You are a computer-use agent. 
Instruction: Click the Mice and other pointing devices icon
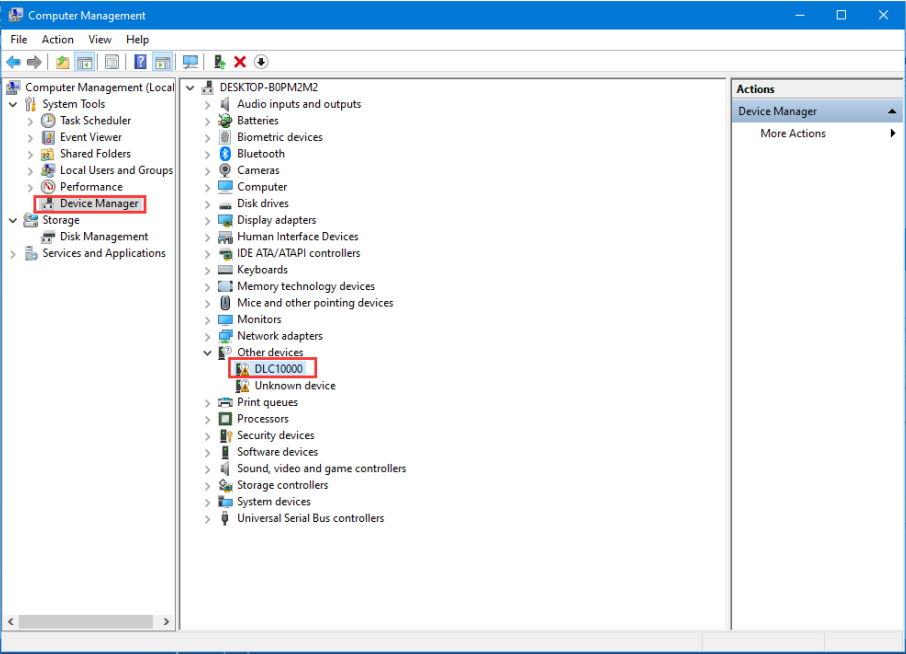tap(225, 303)
